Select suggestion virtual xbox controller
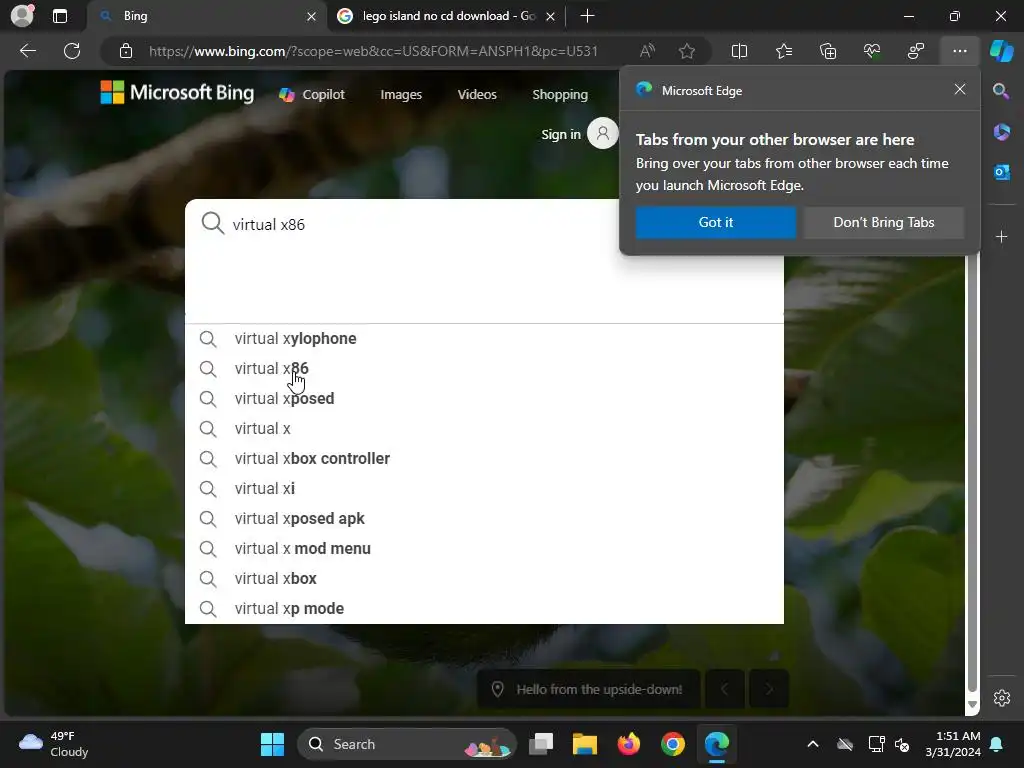Viewport: 1024px width, 768px height. (x=484, y=458)
